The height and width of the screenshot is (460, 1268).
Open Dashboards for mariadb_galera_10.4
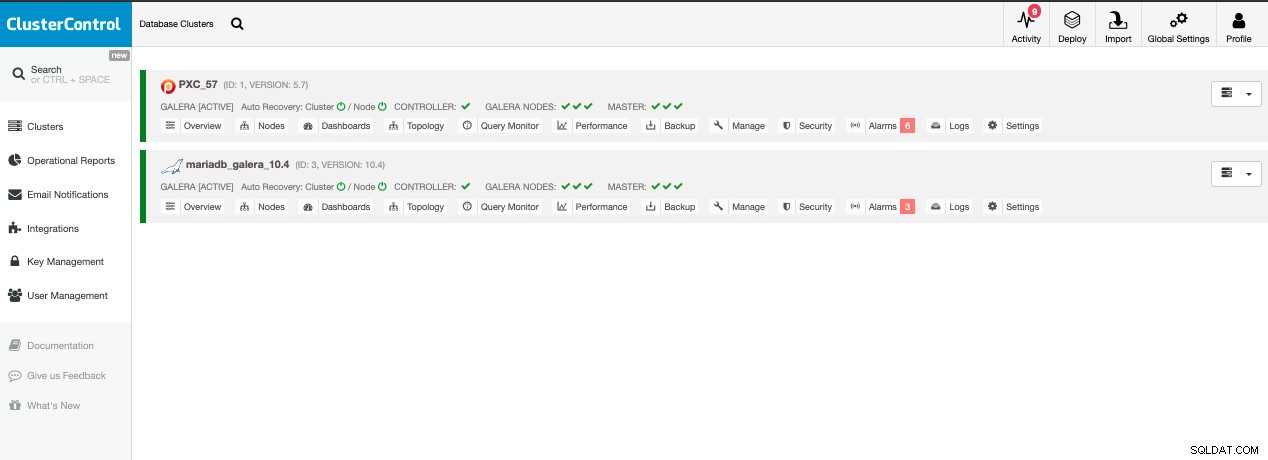[x=337, y=207]
